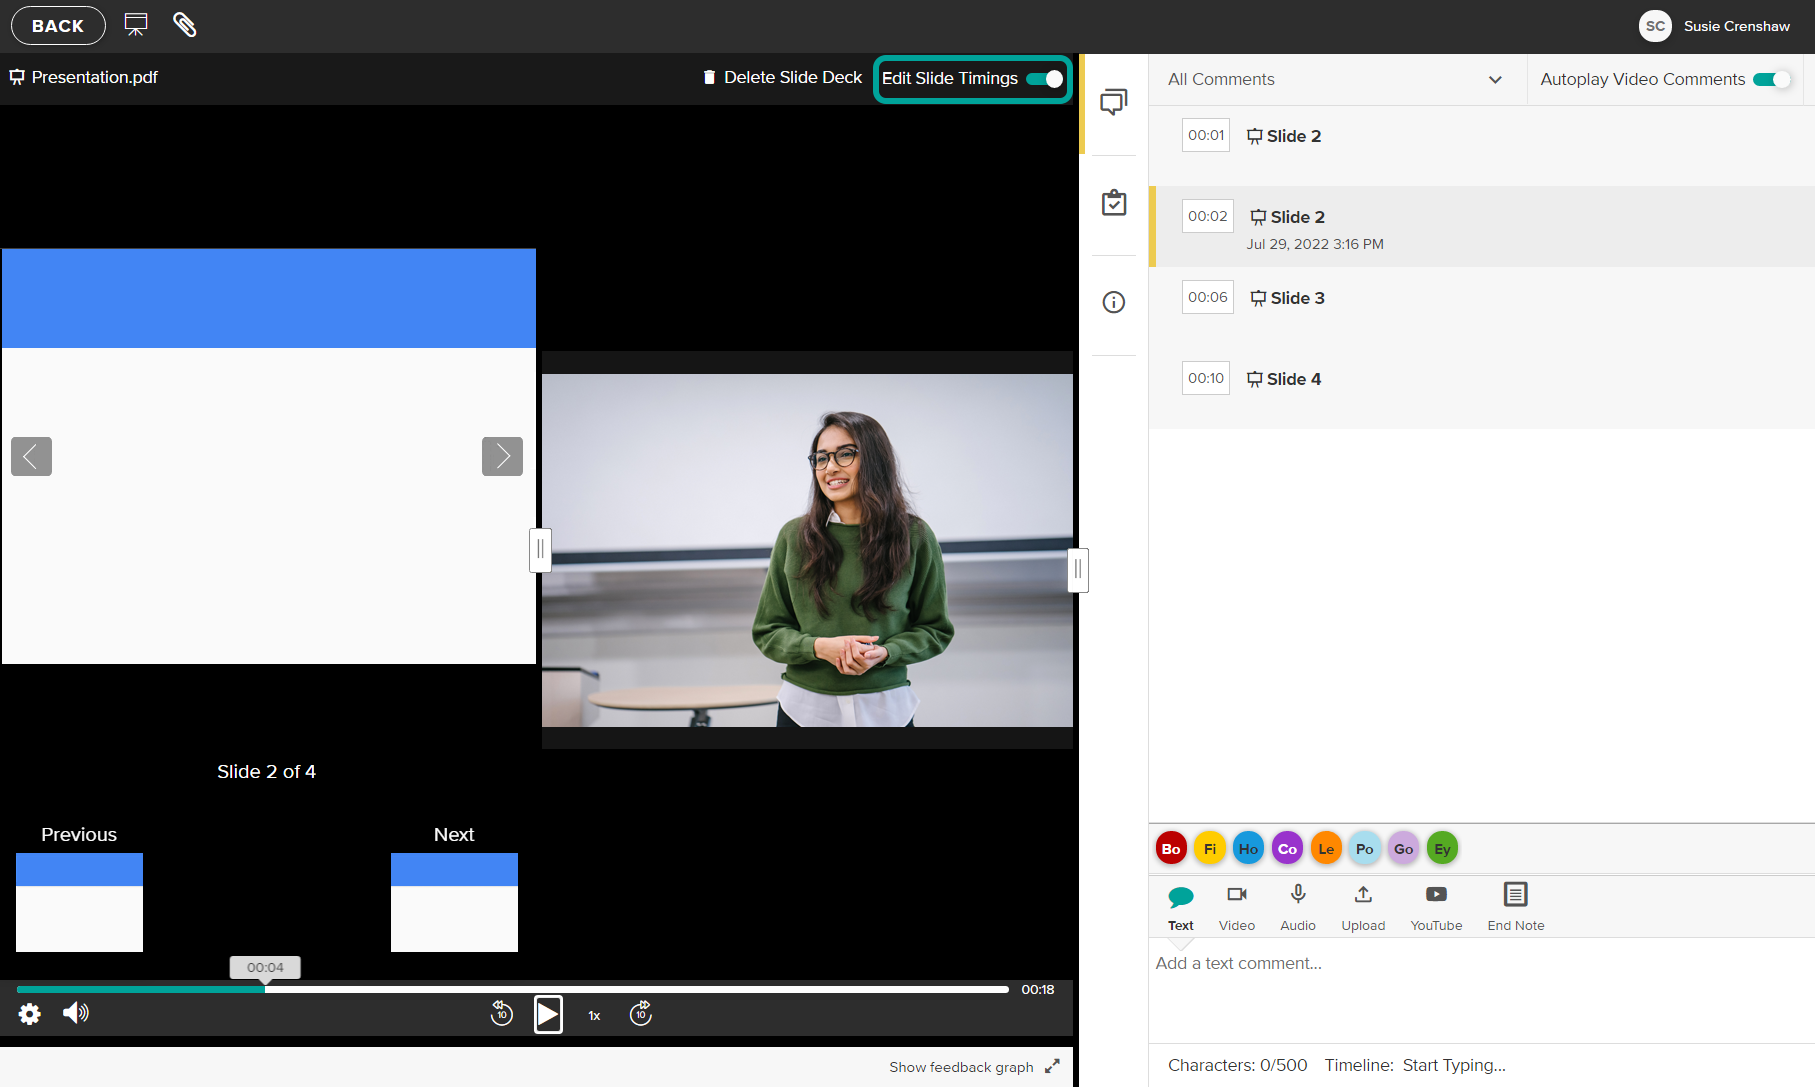This screenshot has width=1815, height=1087.
Task: Select the Ho blue marker
Action: [1249, 848]
